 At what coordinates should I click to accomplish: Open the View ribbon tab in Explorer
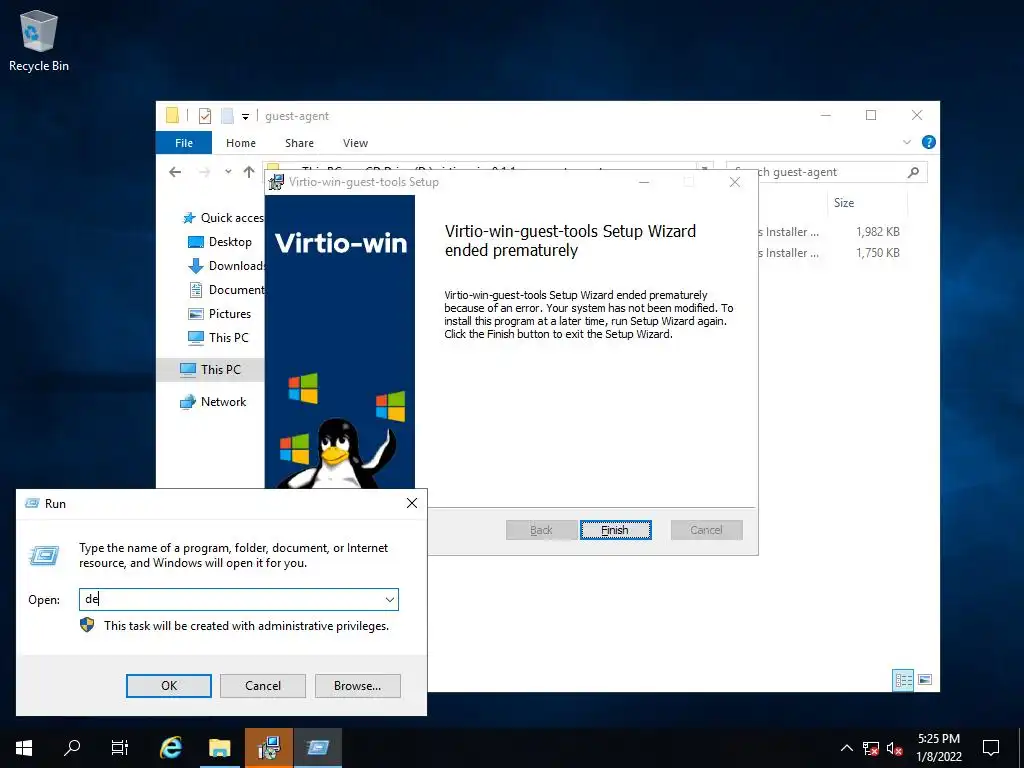click(x=355, y=143)
